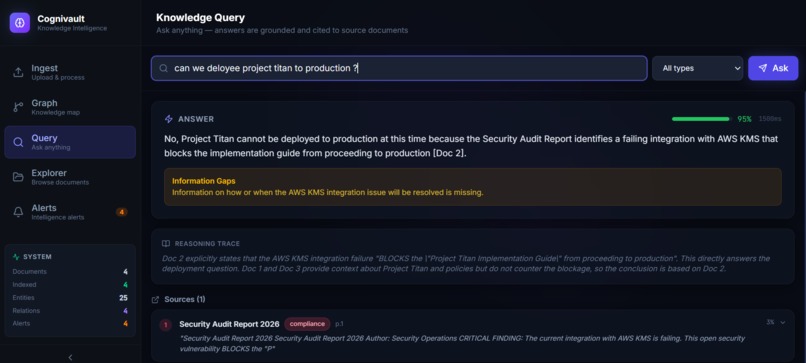Click the Query magnifier icon in sidebar
806x363 pixels.
coord(18,142)
